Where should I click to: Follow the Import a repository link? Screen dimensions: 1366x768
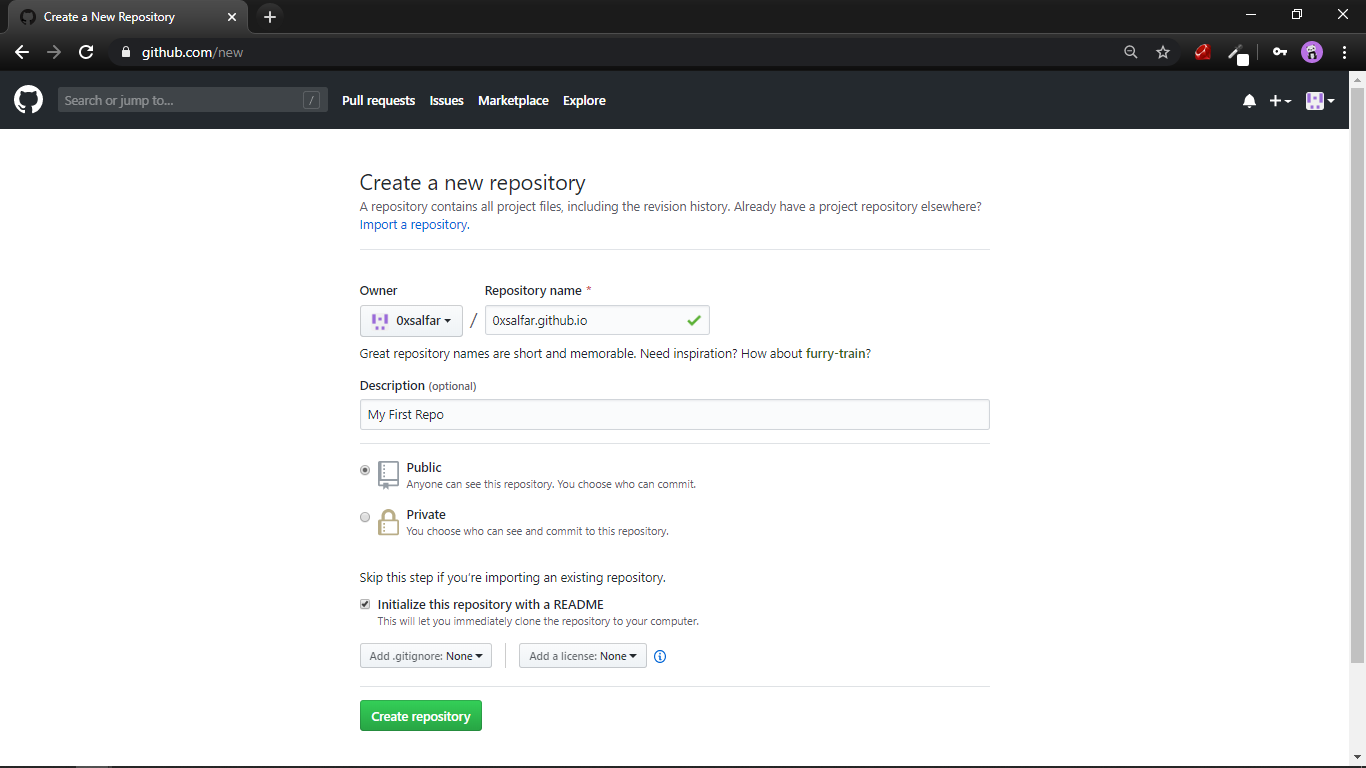[413, 225]
